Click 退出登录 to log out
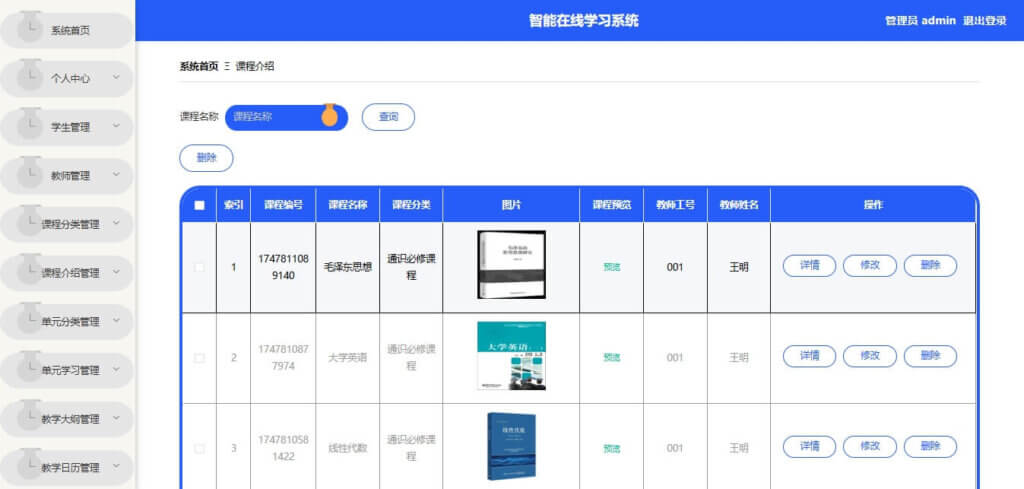Viewport: 1024px width, 489px height. (984, 20)
